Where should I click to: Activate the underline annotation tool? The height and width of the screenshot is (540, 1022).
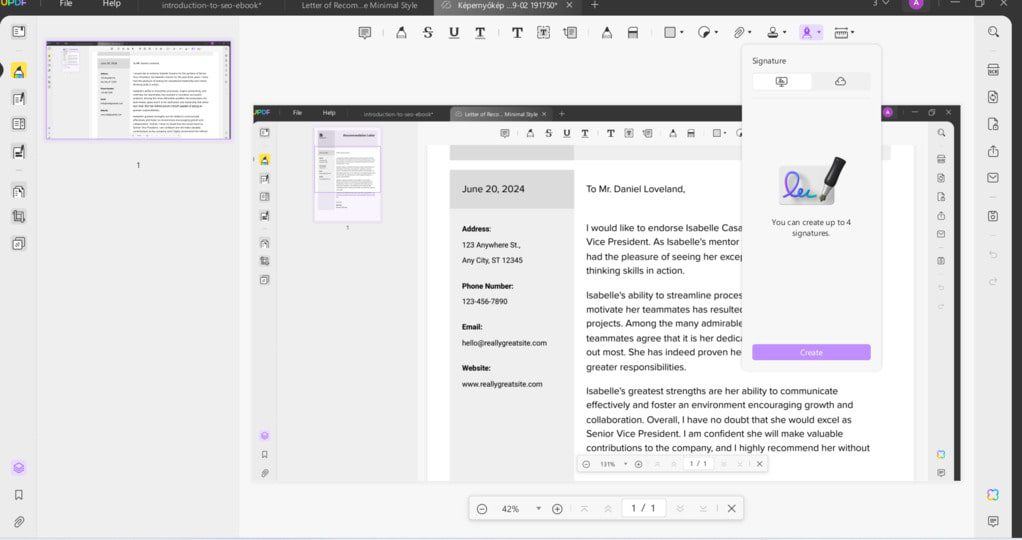454,32
